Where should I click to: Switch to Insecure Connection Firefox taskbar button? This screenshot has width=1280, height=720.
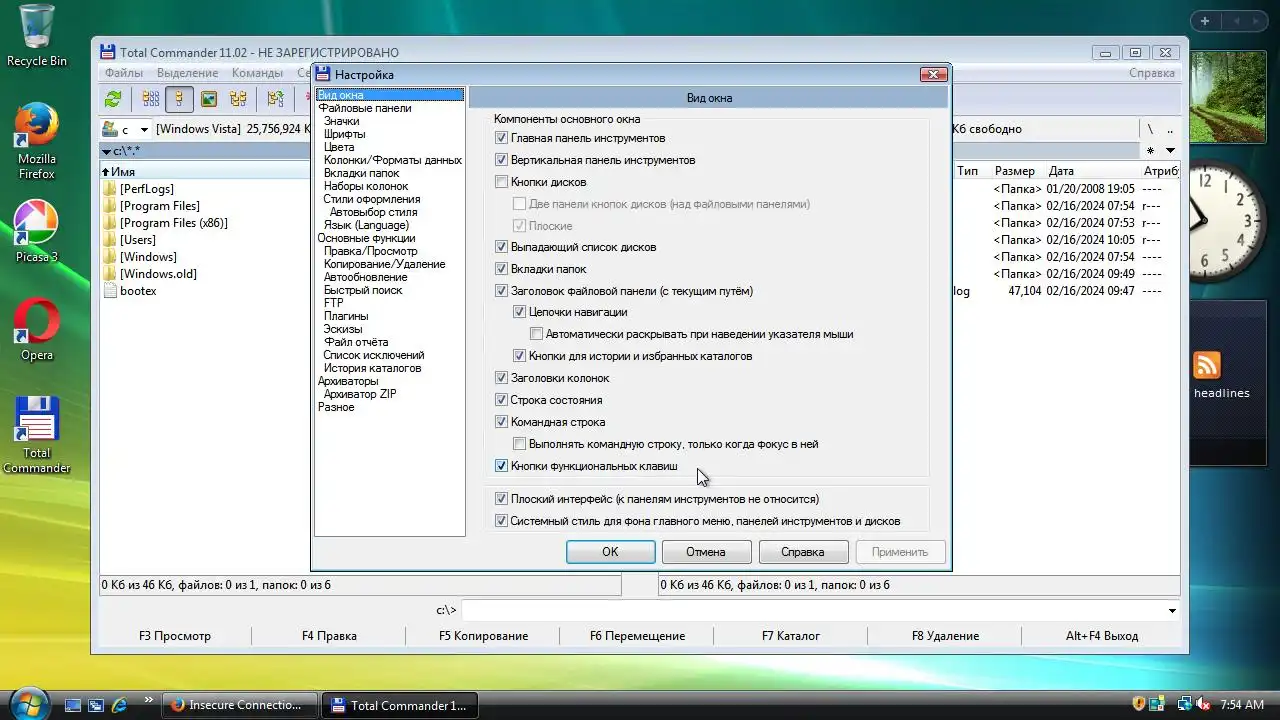(x=241, y=705)
